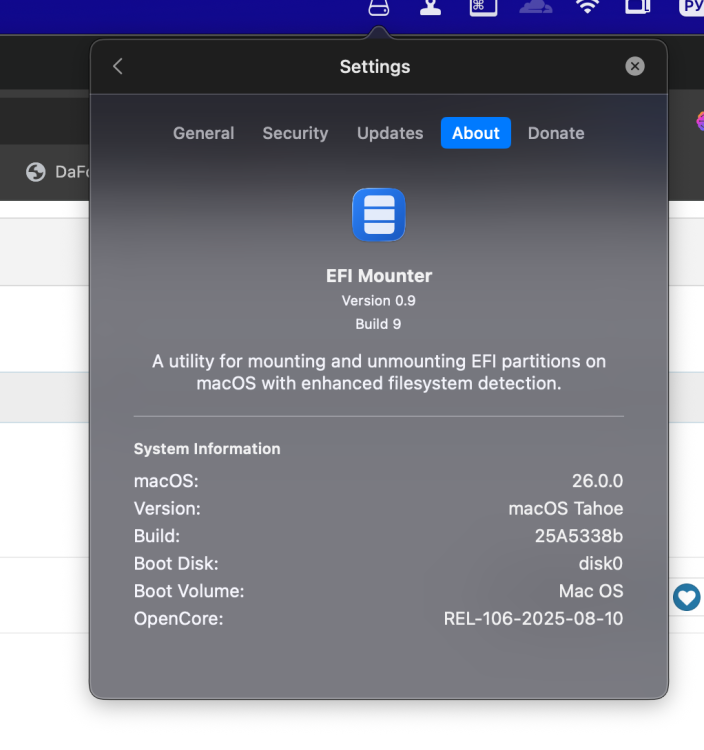
Task: Click the OpenCore value REL-106-2025-08-10
Action: point(534,618)
